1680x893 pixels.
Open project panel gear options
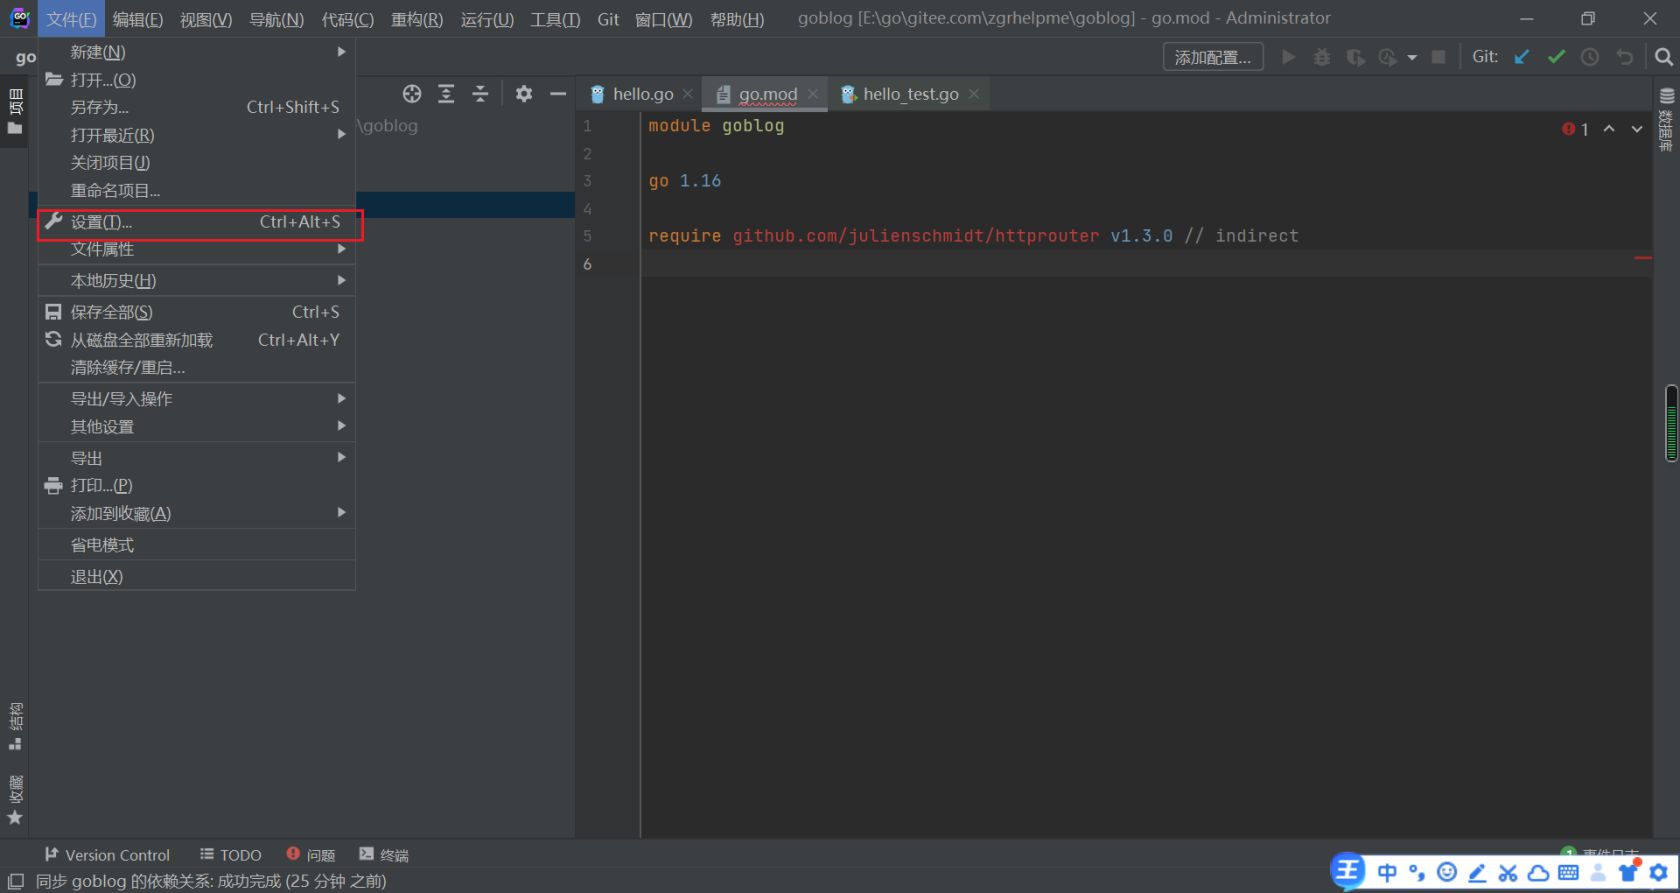point(524,93)
